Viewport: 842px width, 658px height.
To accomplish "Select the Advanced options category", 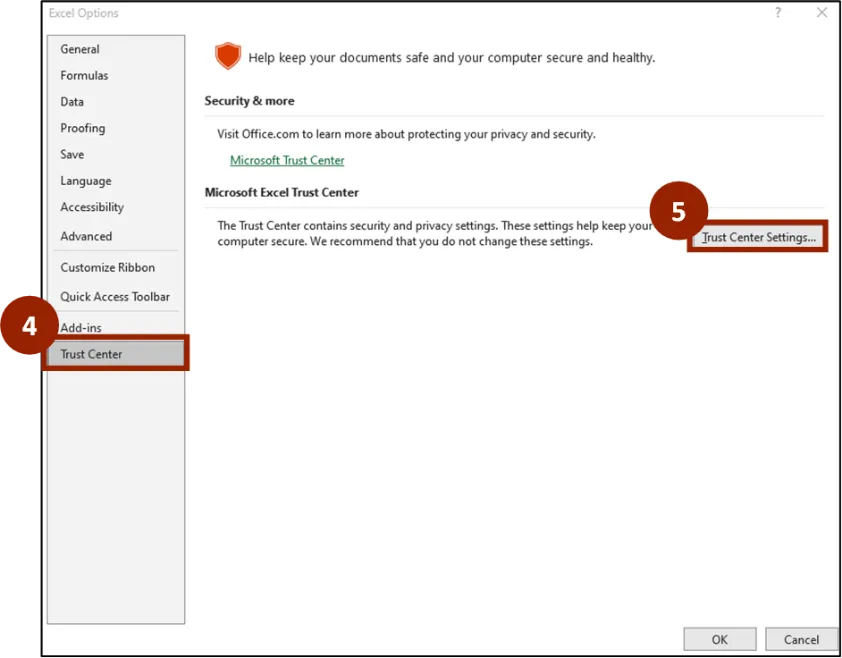I will point(86,236).
